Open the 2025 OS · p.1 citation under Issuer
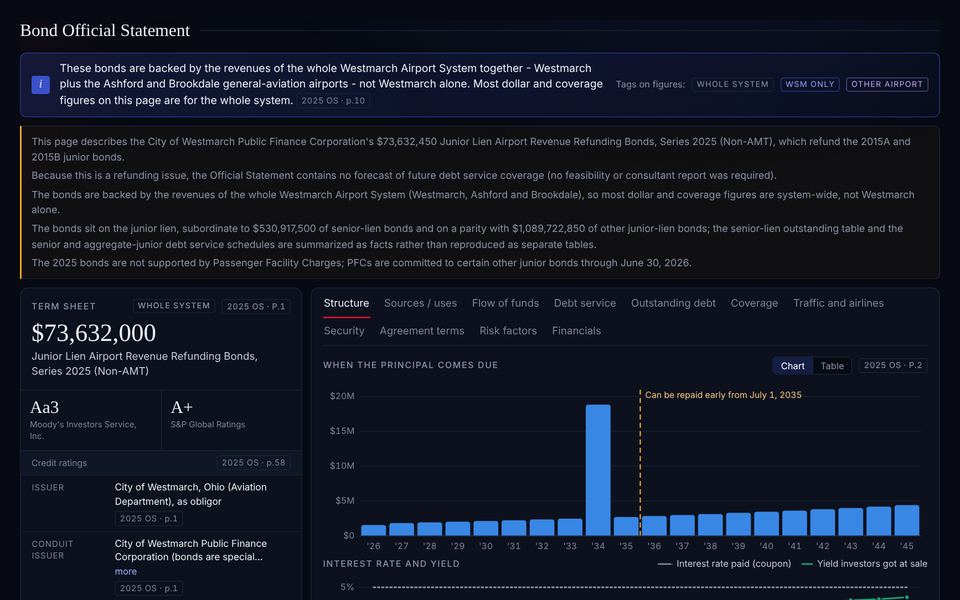Screen dimensions: 960x600 148,519
